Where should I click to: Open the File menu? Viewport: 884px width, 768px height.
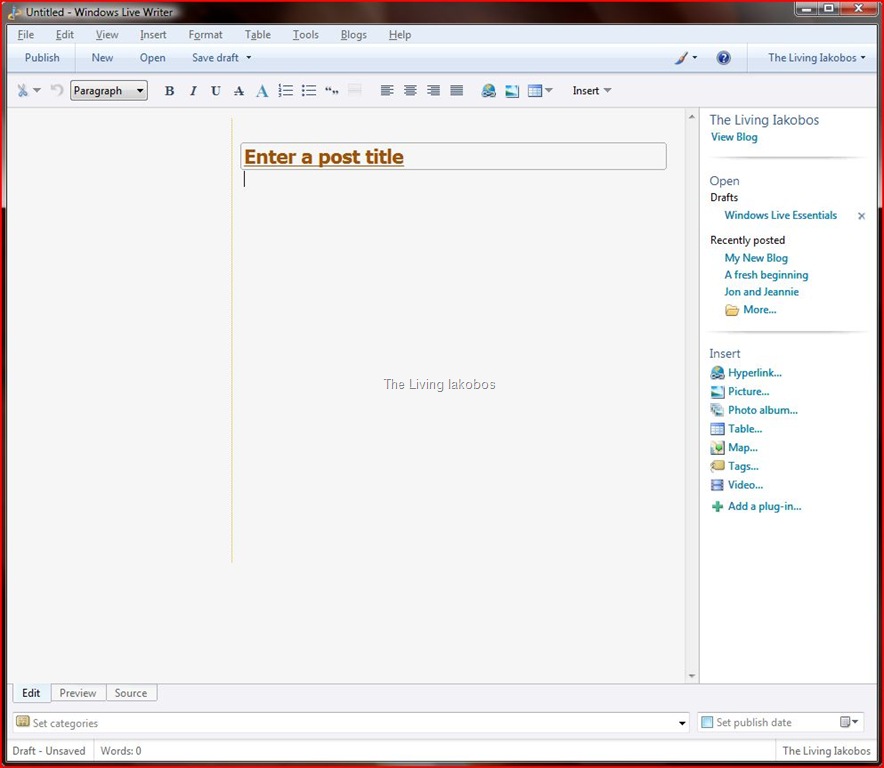point(26,34)
